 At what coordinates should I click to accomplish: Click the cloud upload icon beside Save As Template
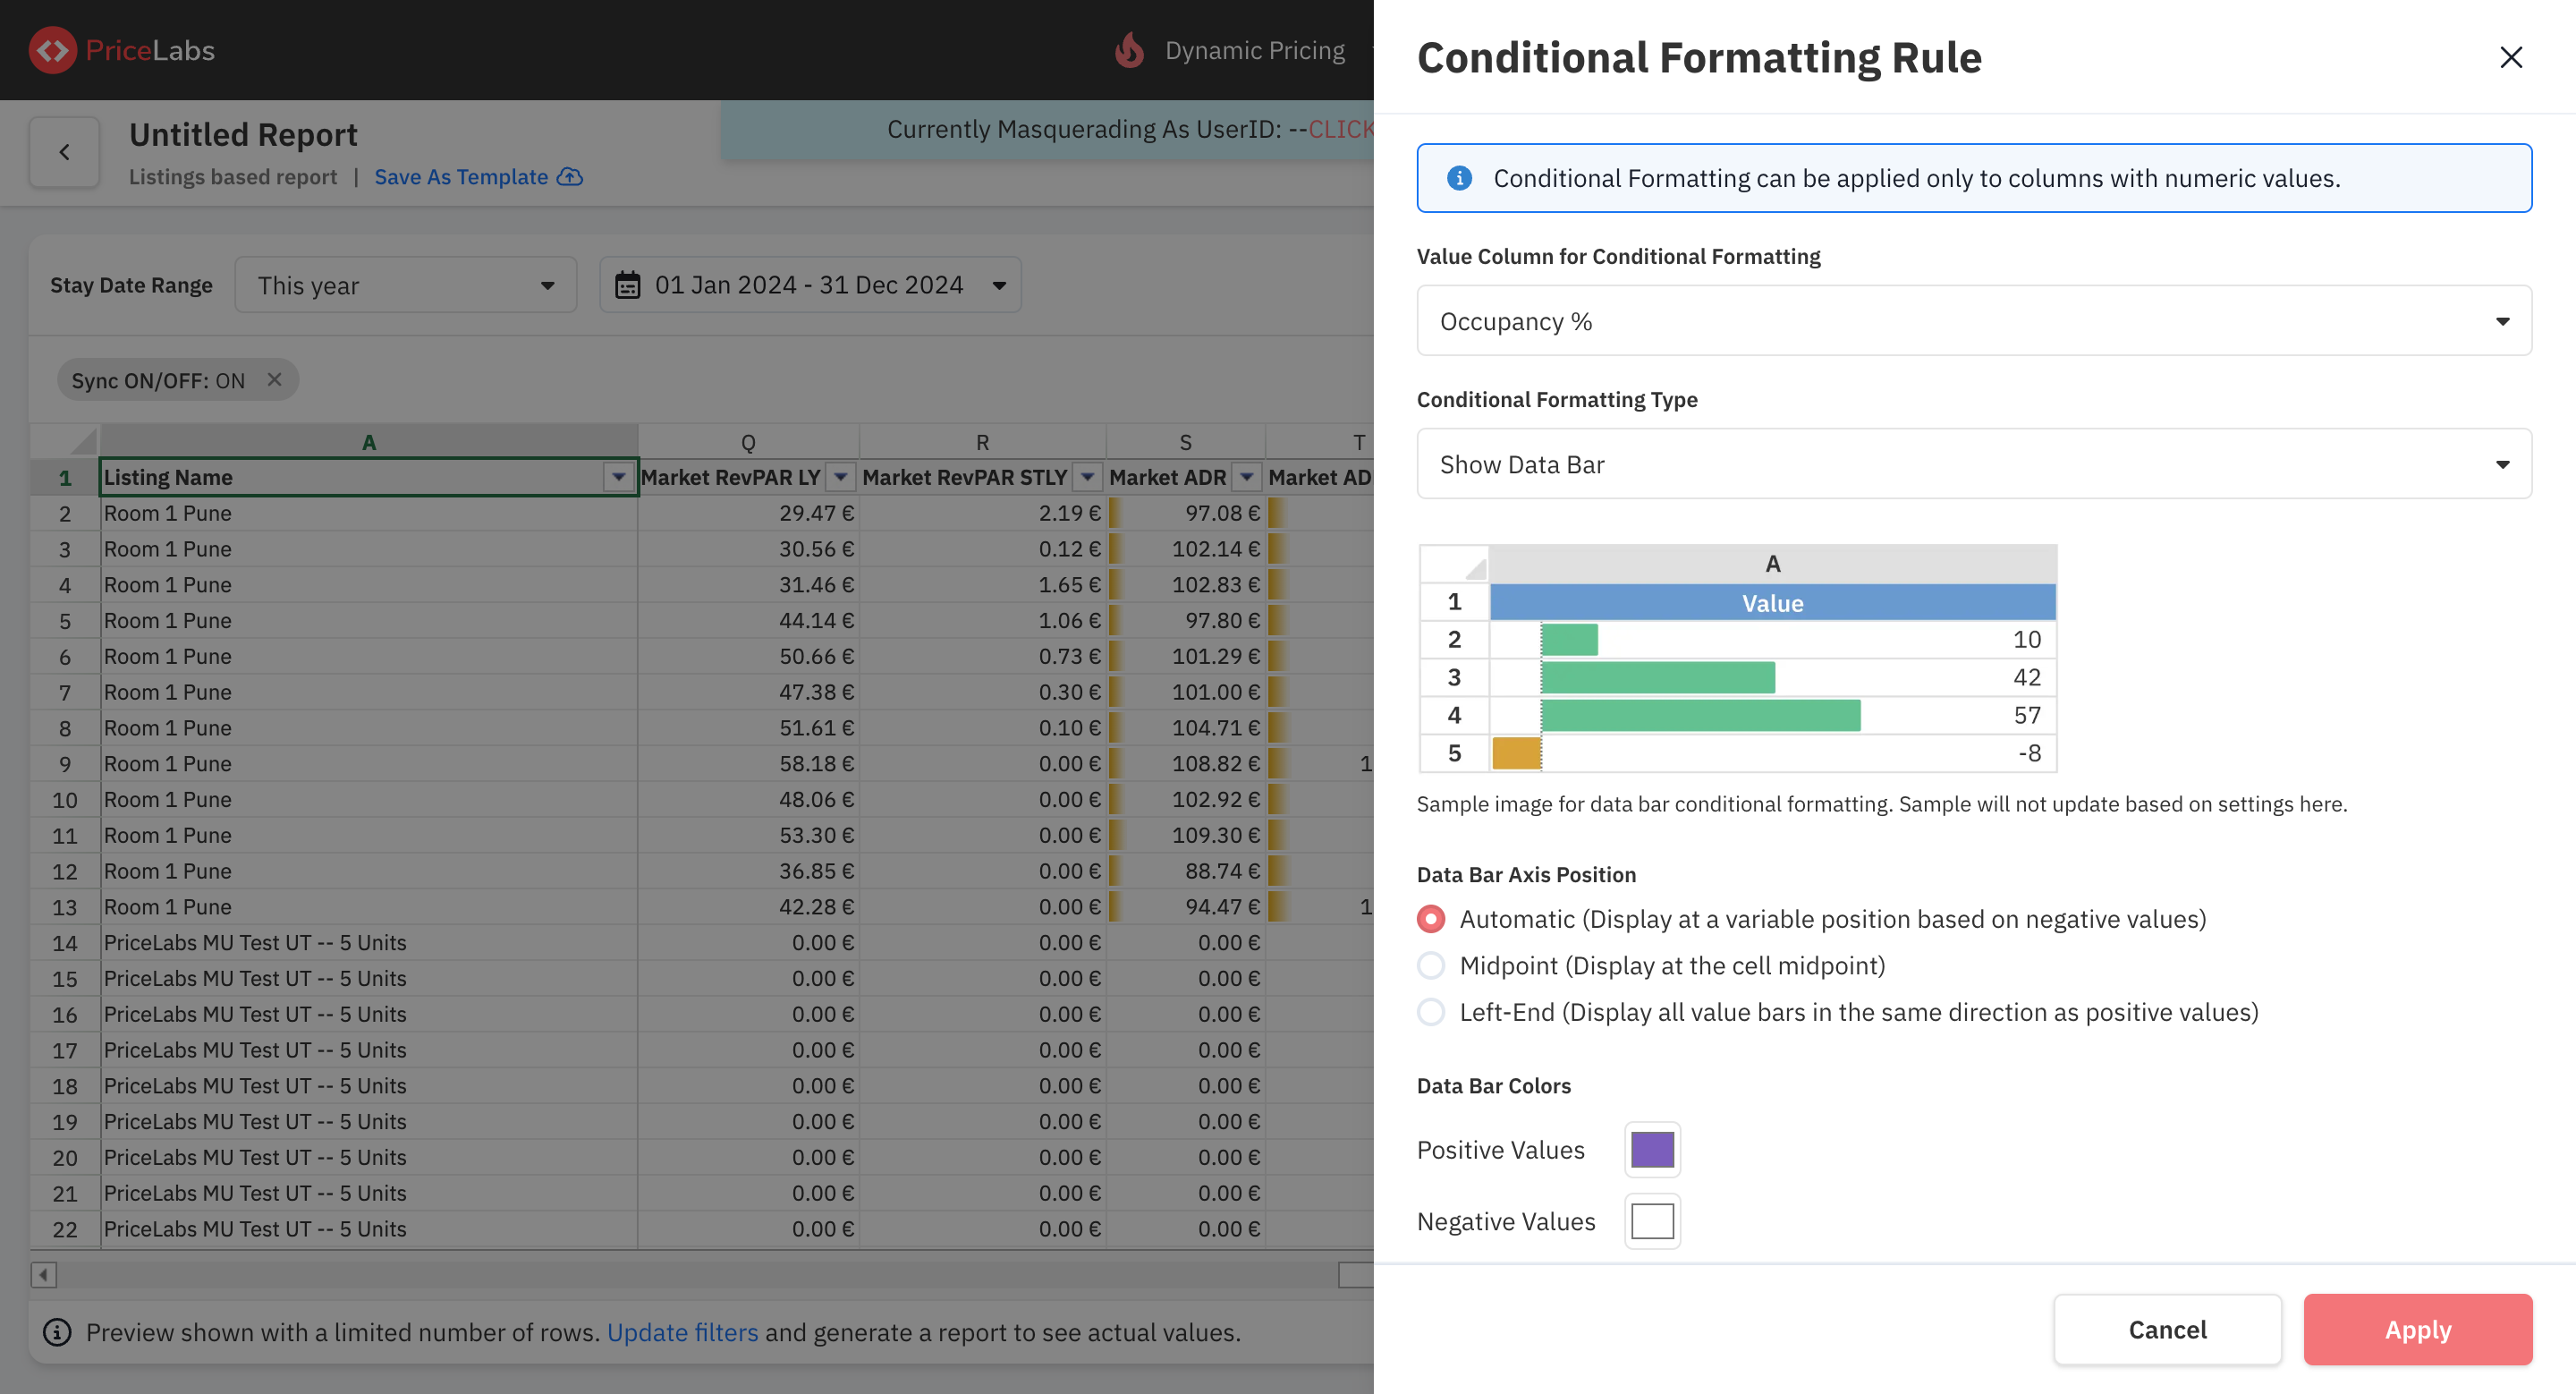(x=570, y=177)
